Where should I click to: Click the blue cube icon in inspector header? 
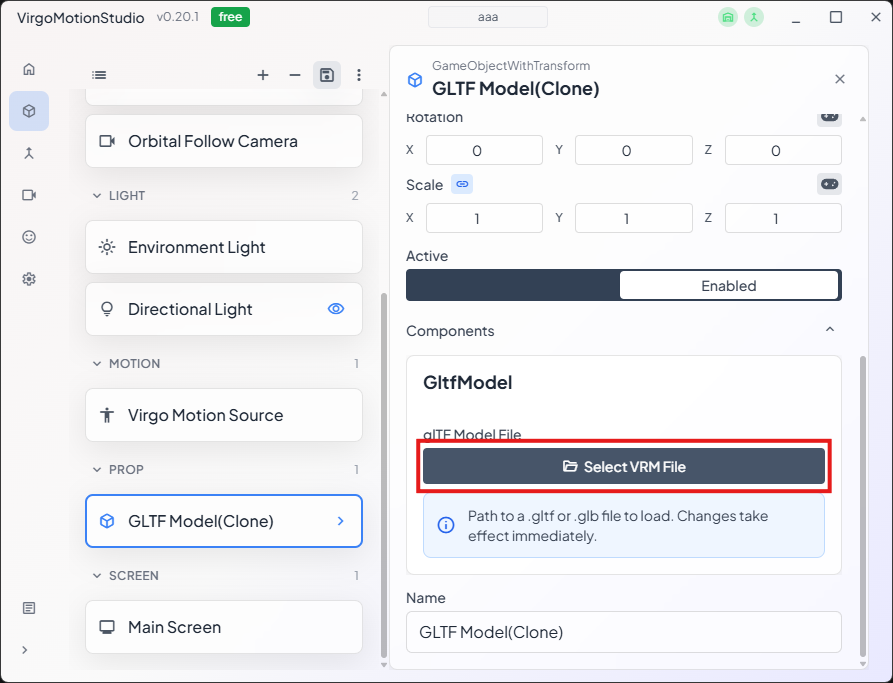click(415, 80)
